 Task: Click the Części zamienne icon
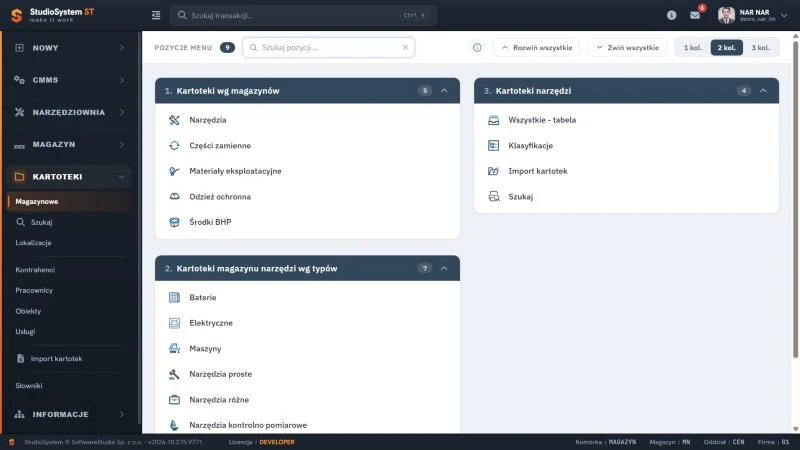pyautogui.click(x=174, y=145)
